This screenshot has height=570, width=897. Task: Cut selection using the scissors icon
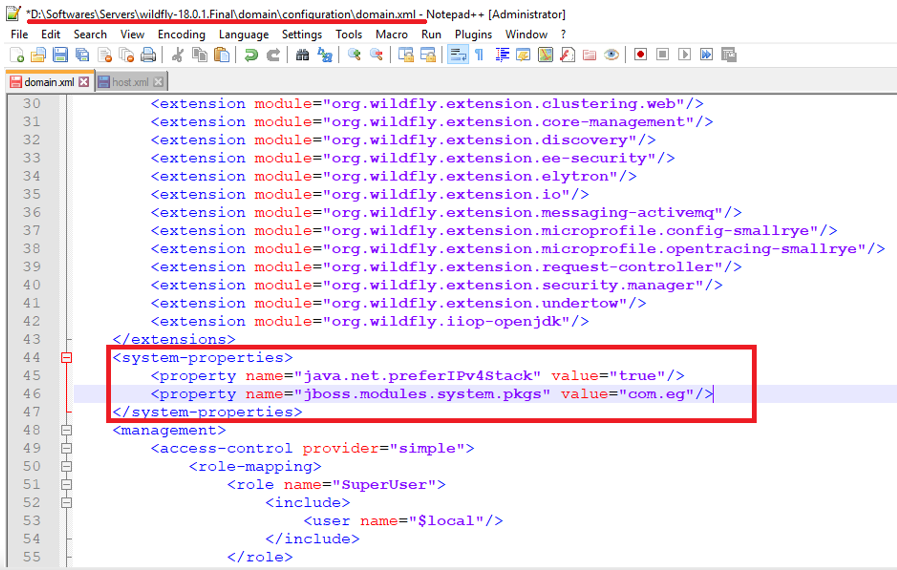pyautogui.click(x=177, y=55)
